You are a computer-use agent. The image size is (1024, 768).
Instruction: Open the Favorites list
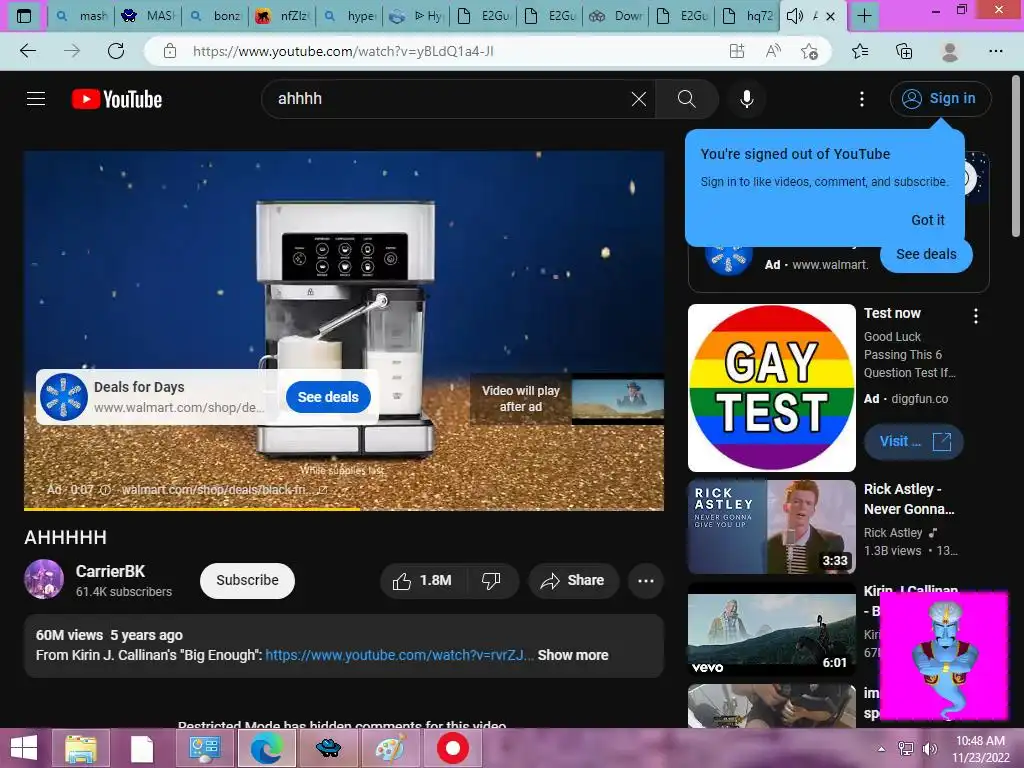[x=860, y=51]
